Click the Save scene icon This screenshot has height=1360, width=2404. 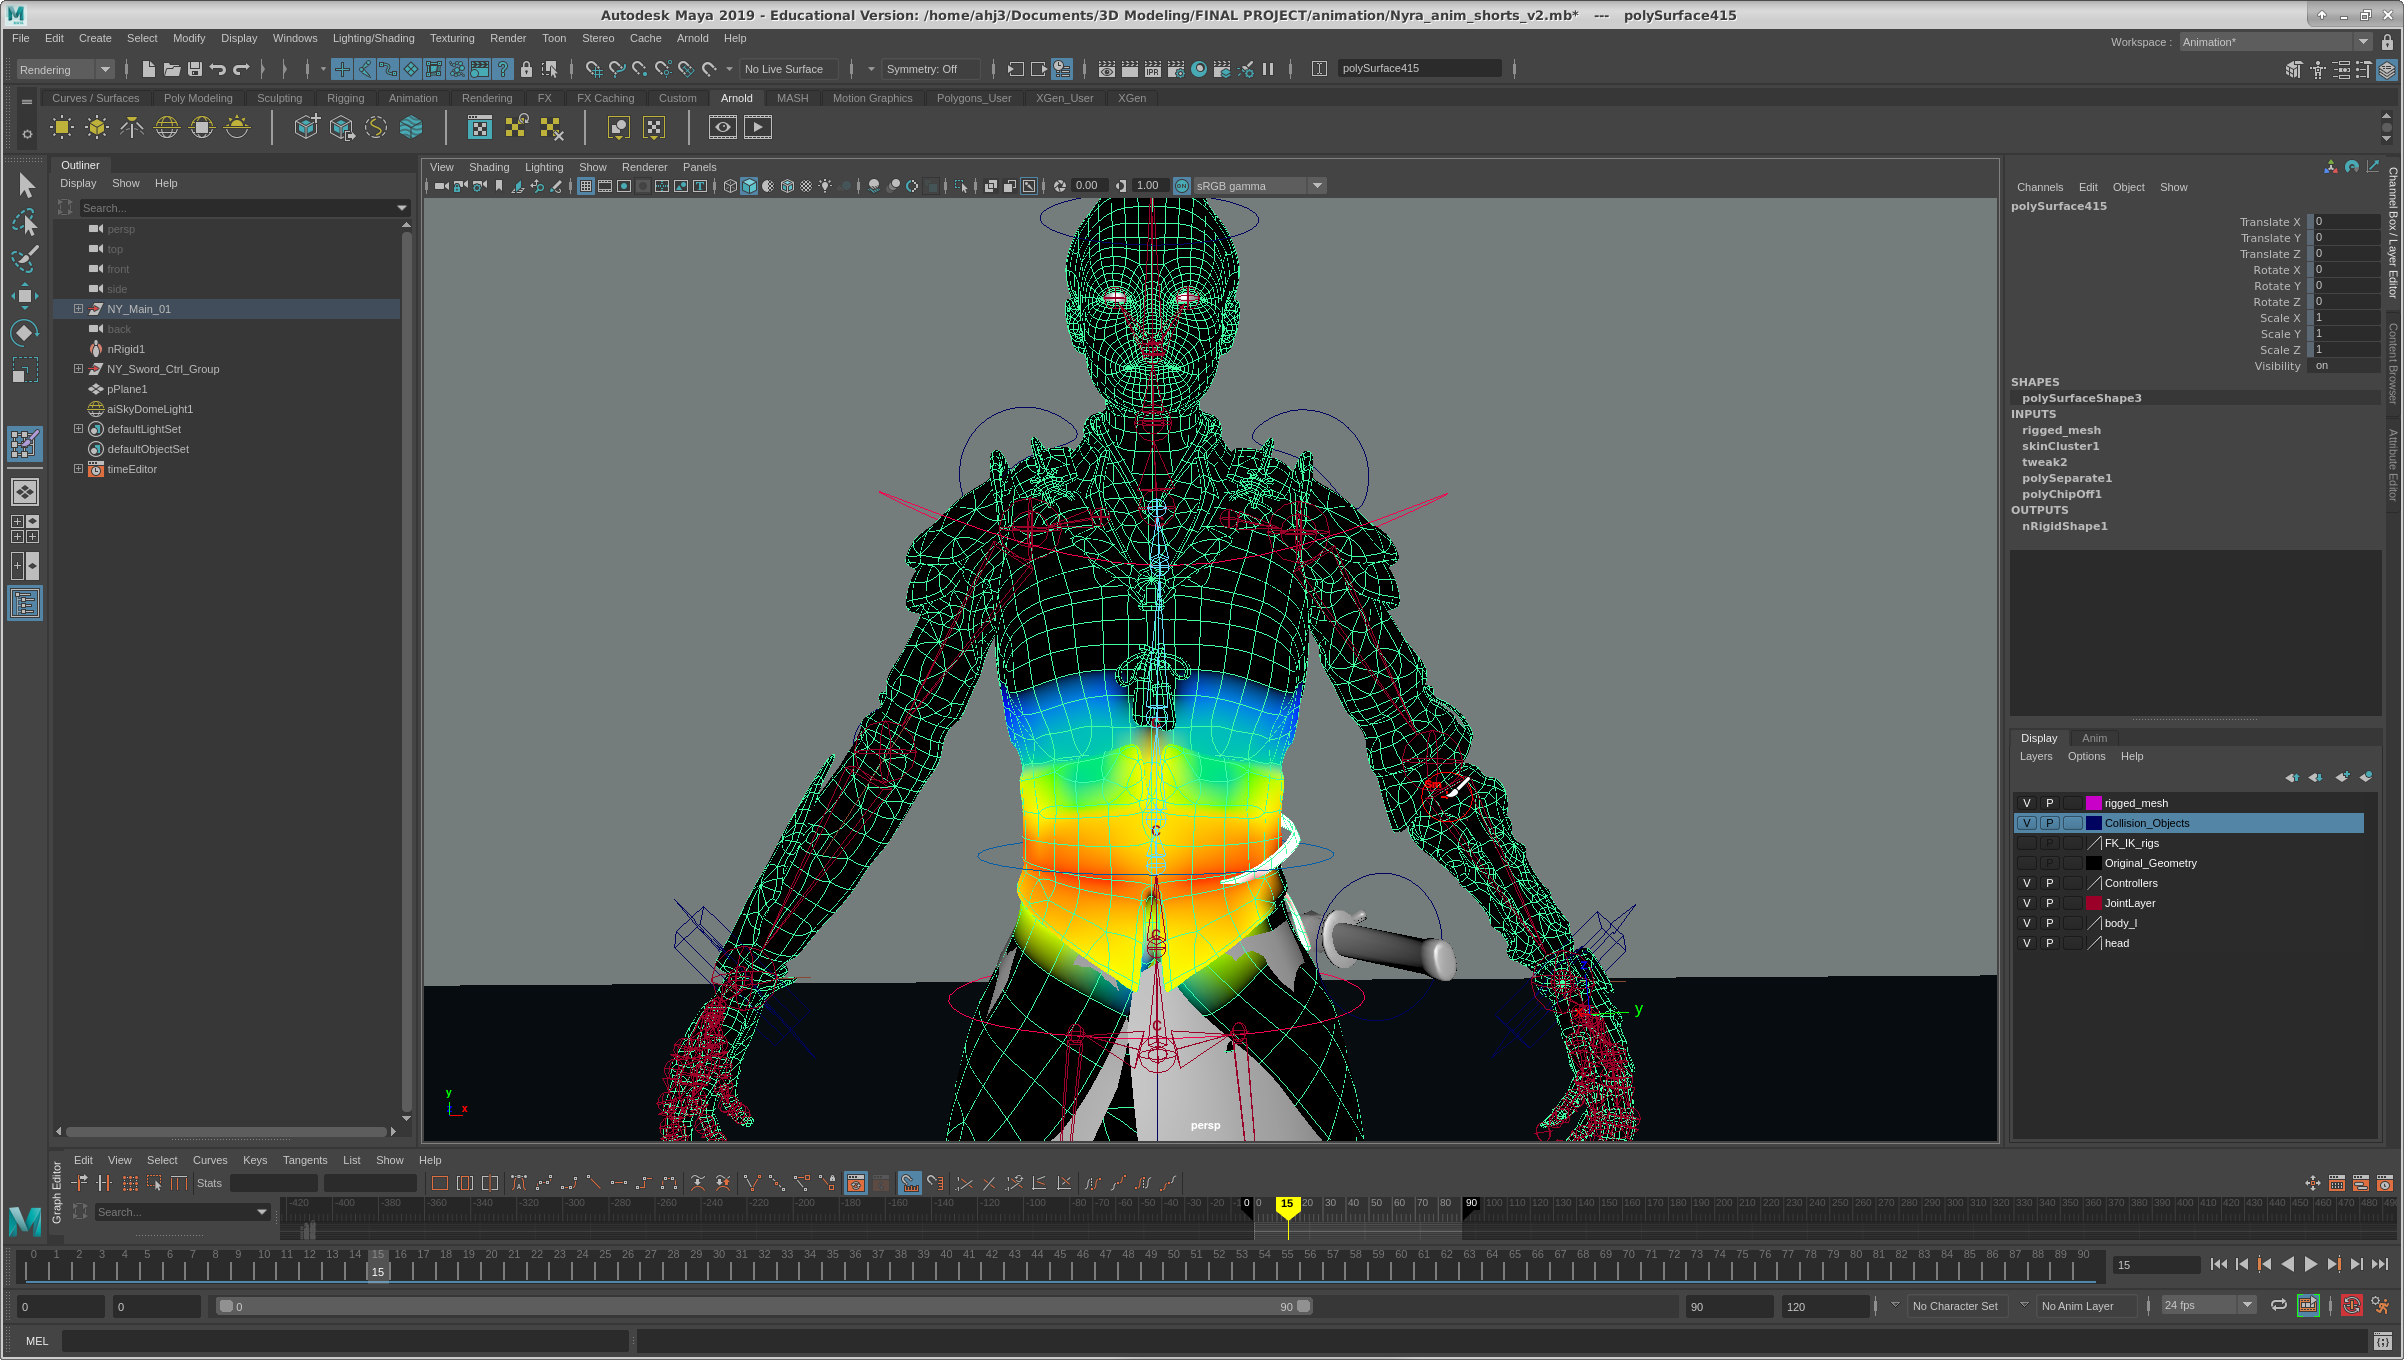[195, 69]
